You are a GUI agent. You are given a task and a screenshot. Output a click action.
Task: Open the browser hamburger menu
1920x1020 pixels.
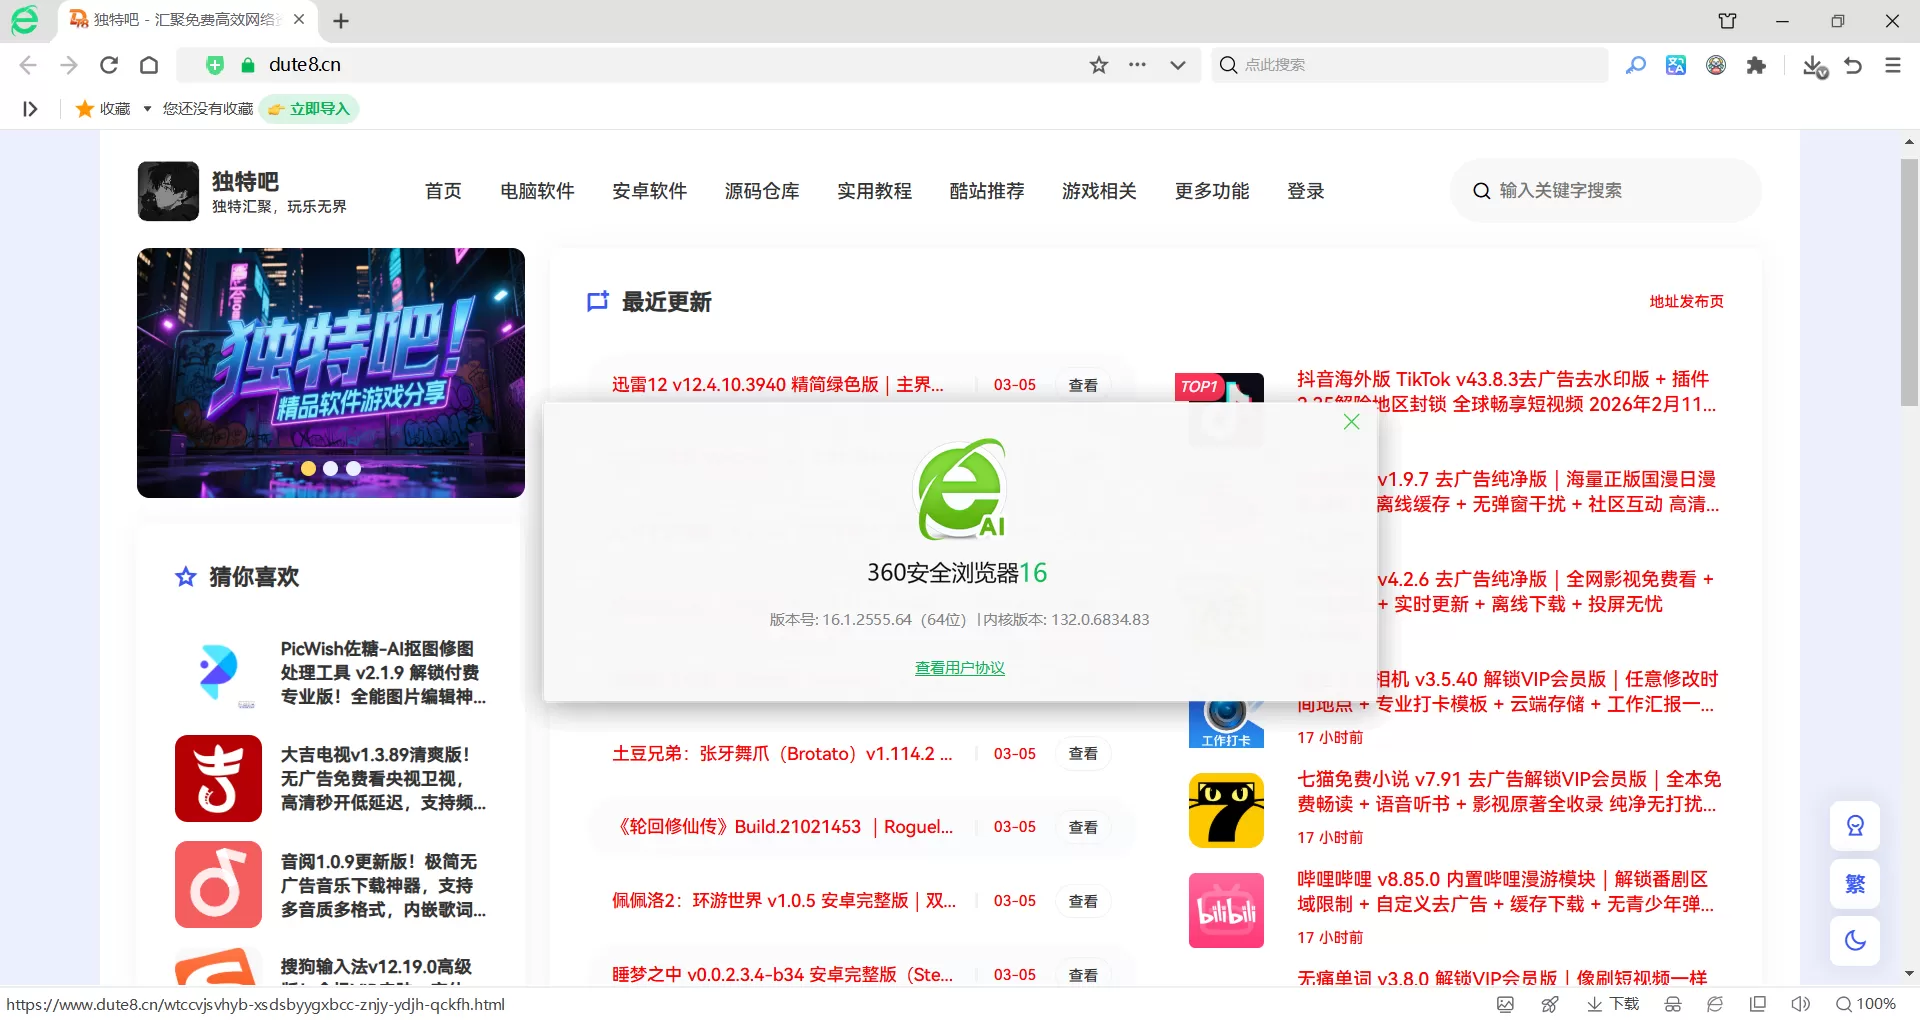click(1892, 64)
